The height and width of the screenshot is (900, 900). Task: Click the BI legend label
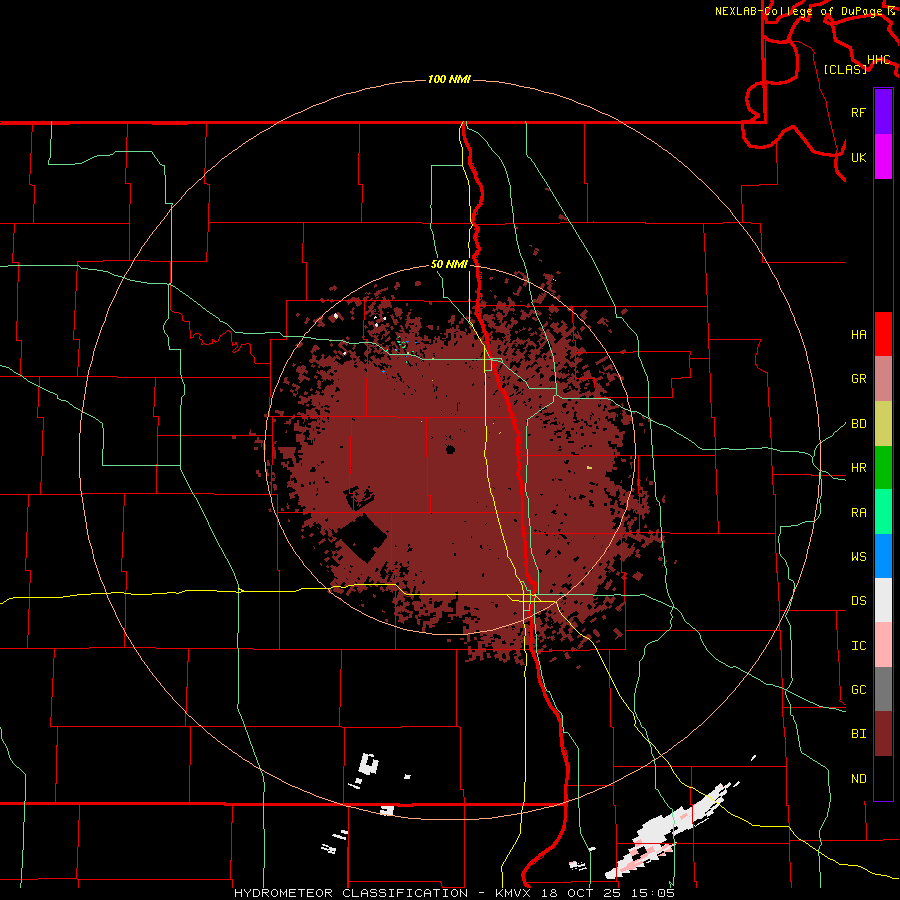pyautogui.click(x=858, y=734)
